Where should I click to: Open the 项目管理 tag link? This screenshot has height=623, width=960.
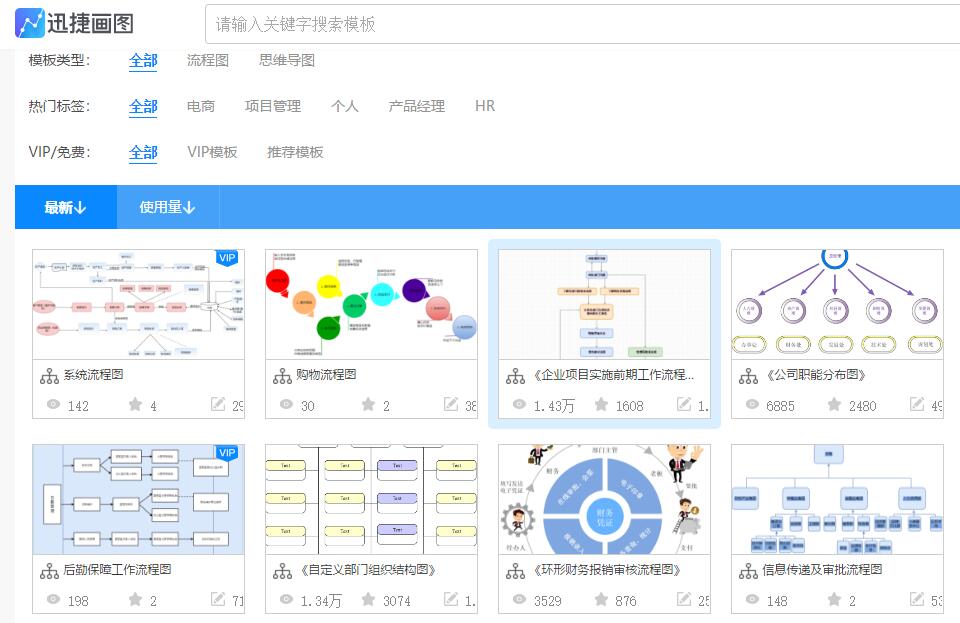(x=273, y=106)
